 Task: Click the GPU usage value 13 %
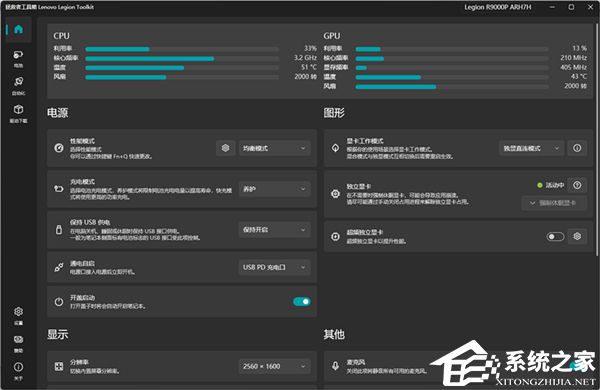coord(579,48)
